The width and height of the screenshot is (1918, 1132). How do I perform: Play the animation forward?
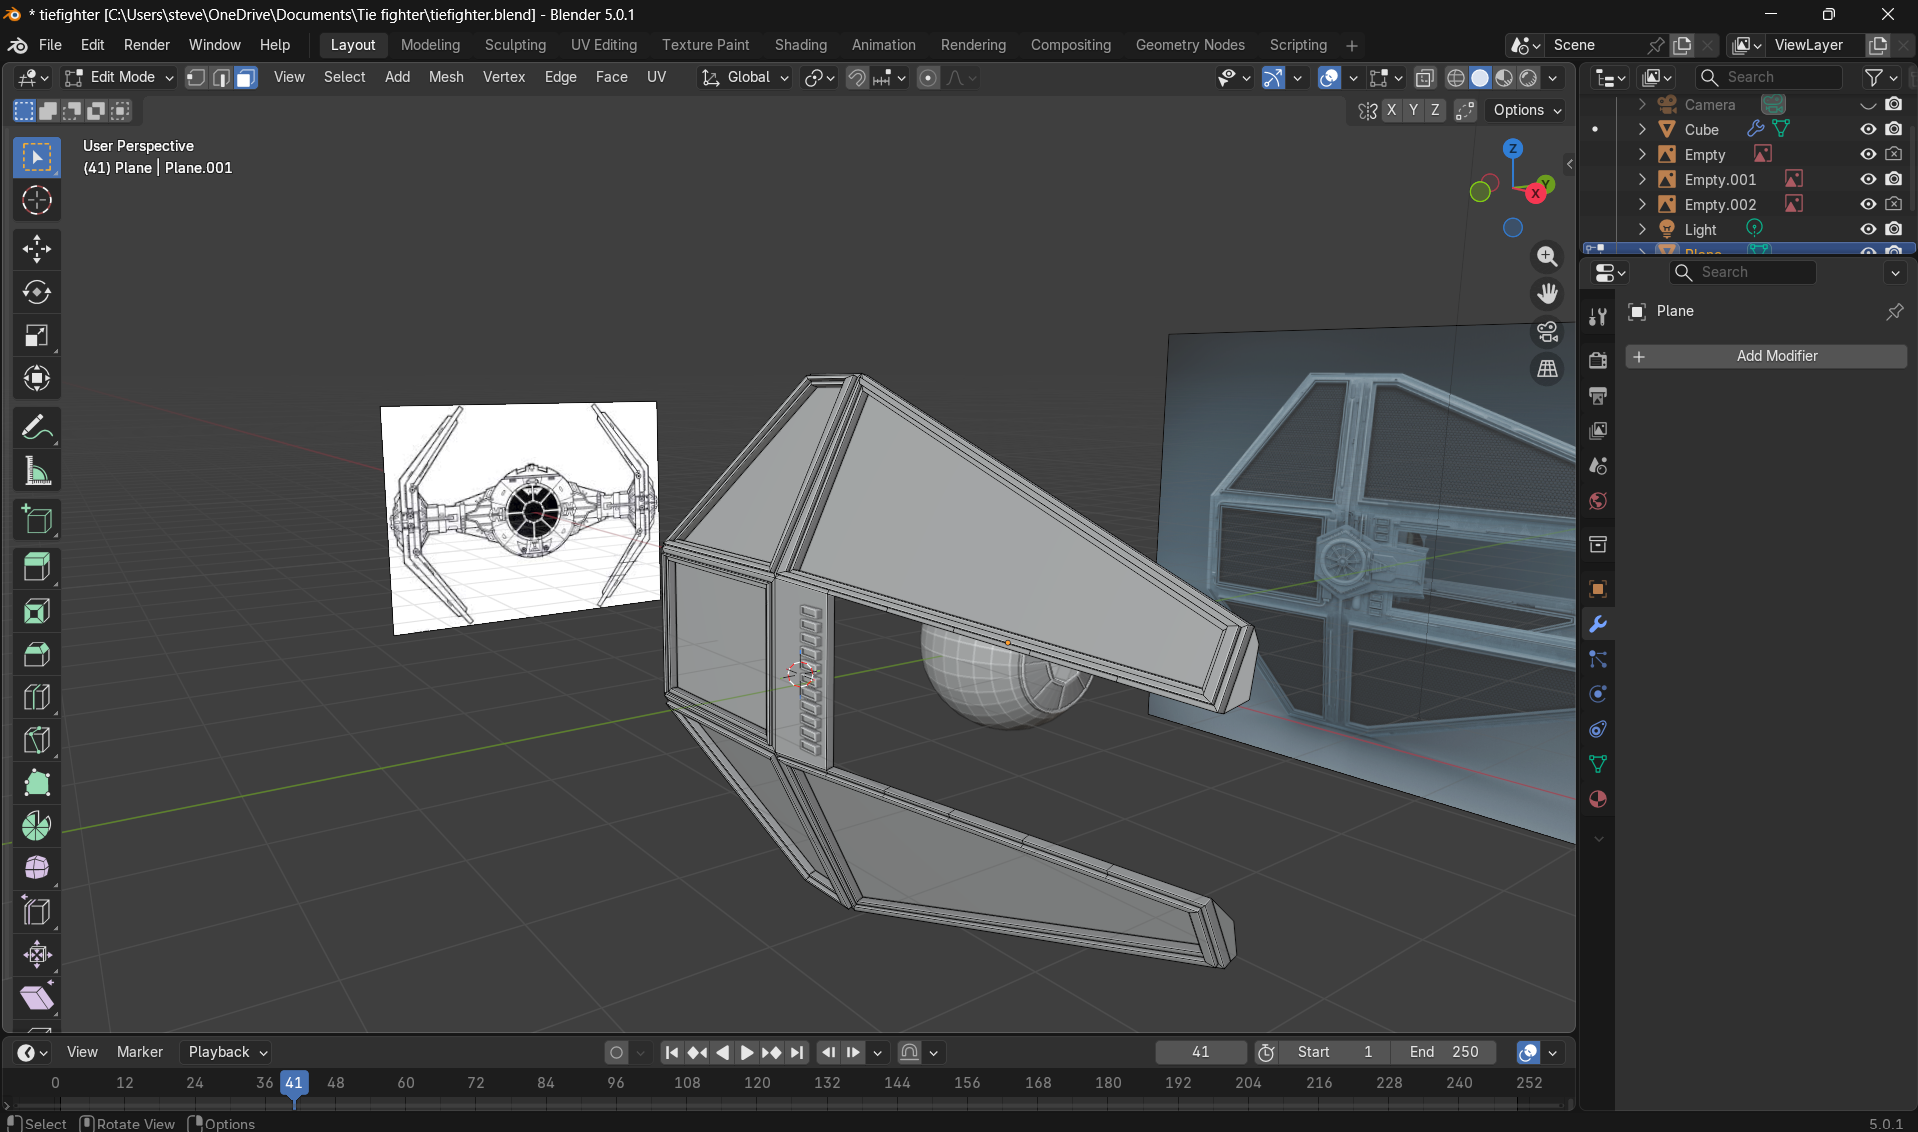pos(746,1052)
